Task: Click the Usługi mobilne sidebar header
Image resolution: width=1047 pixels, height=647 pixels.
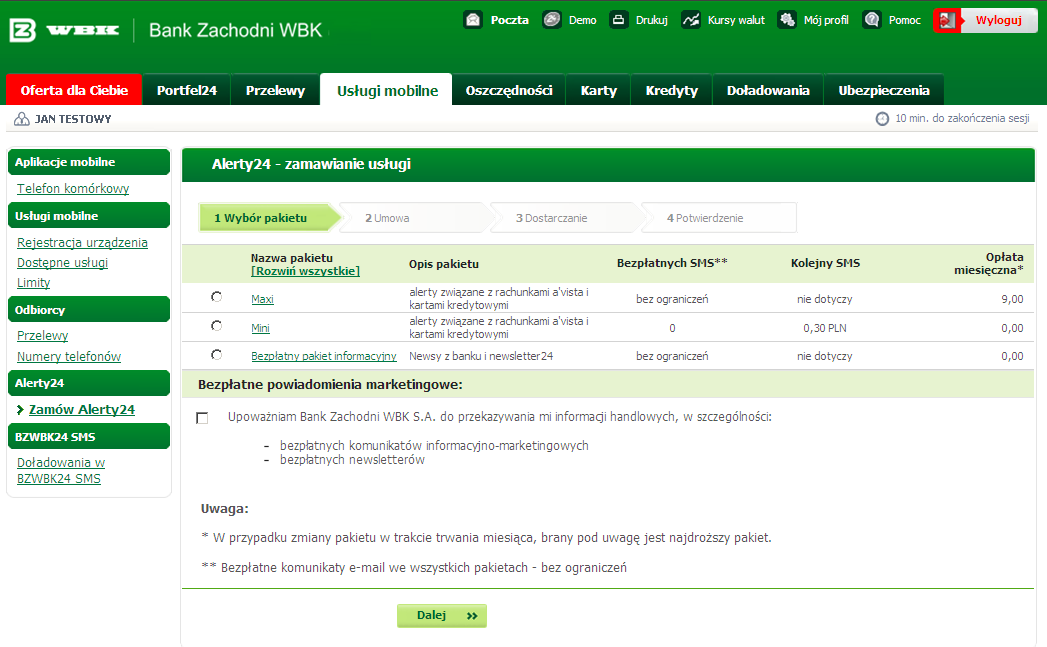Action: pyautogui.click(x=89, y=216)
